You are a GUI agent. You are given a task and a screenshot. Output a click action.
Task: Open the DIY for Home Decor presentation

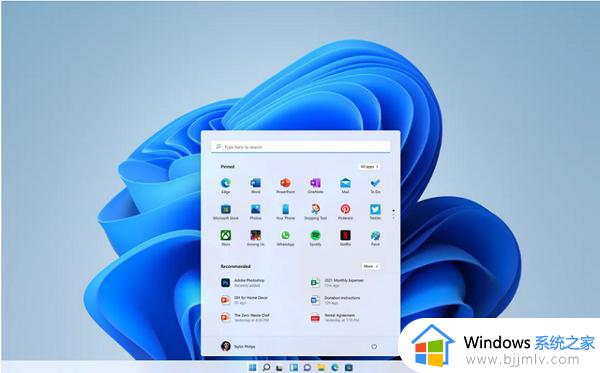point(244,300)
